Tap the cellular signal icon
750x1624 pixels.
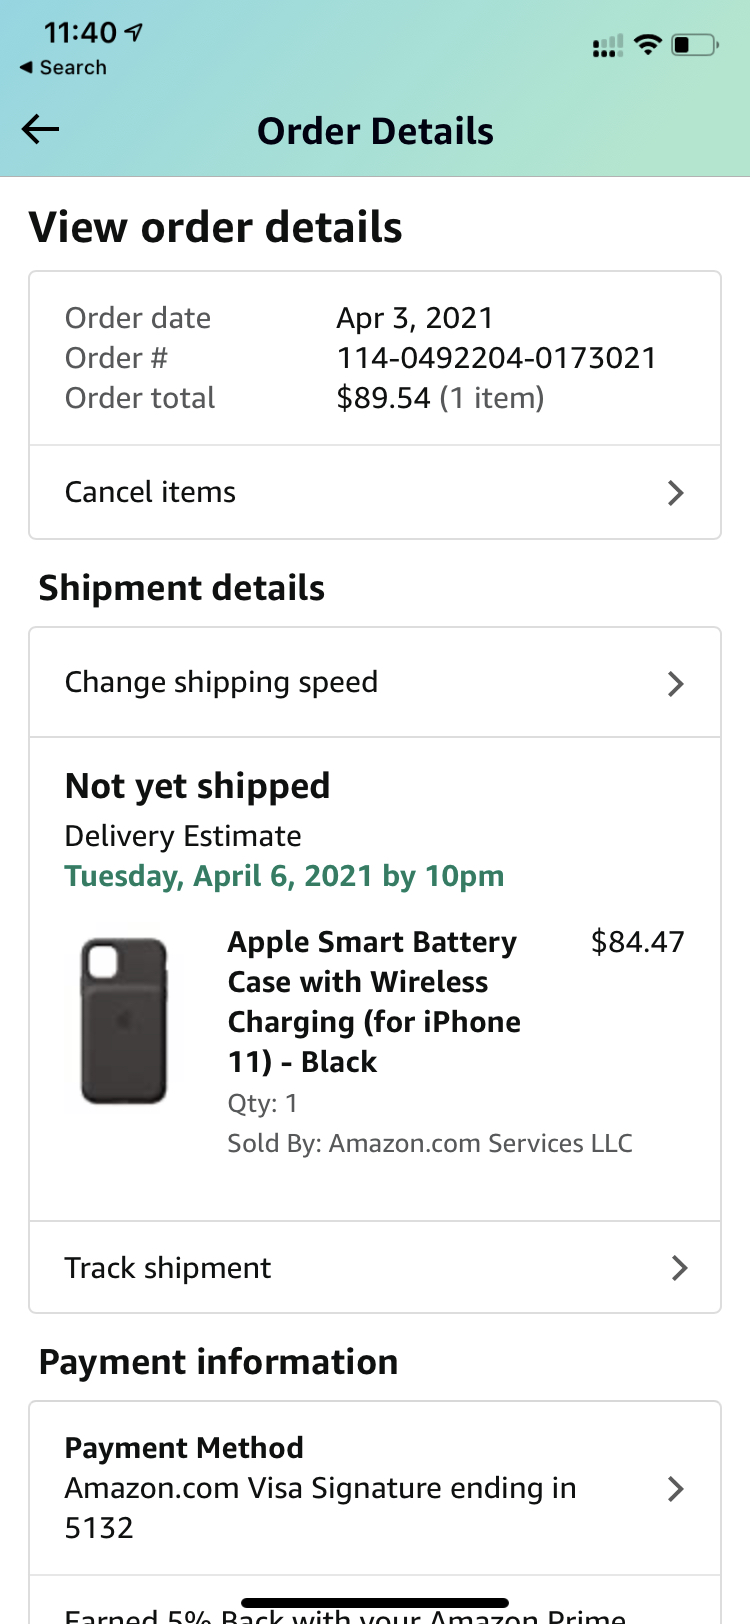(608, 46)
